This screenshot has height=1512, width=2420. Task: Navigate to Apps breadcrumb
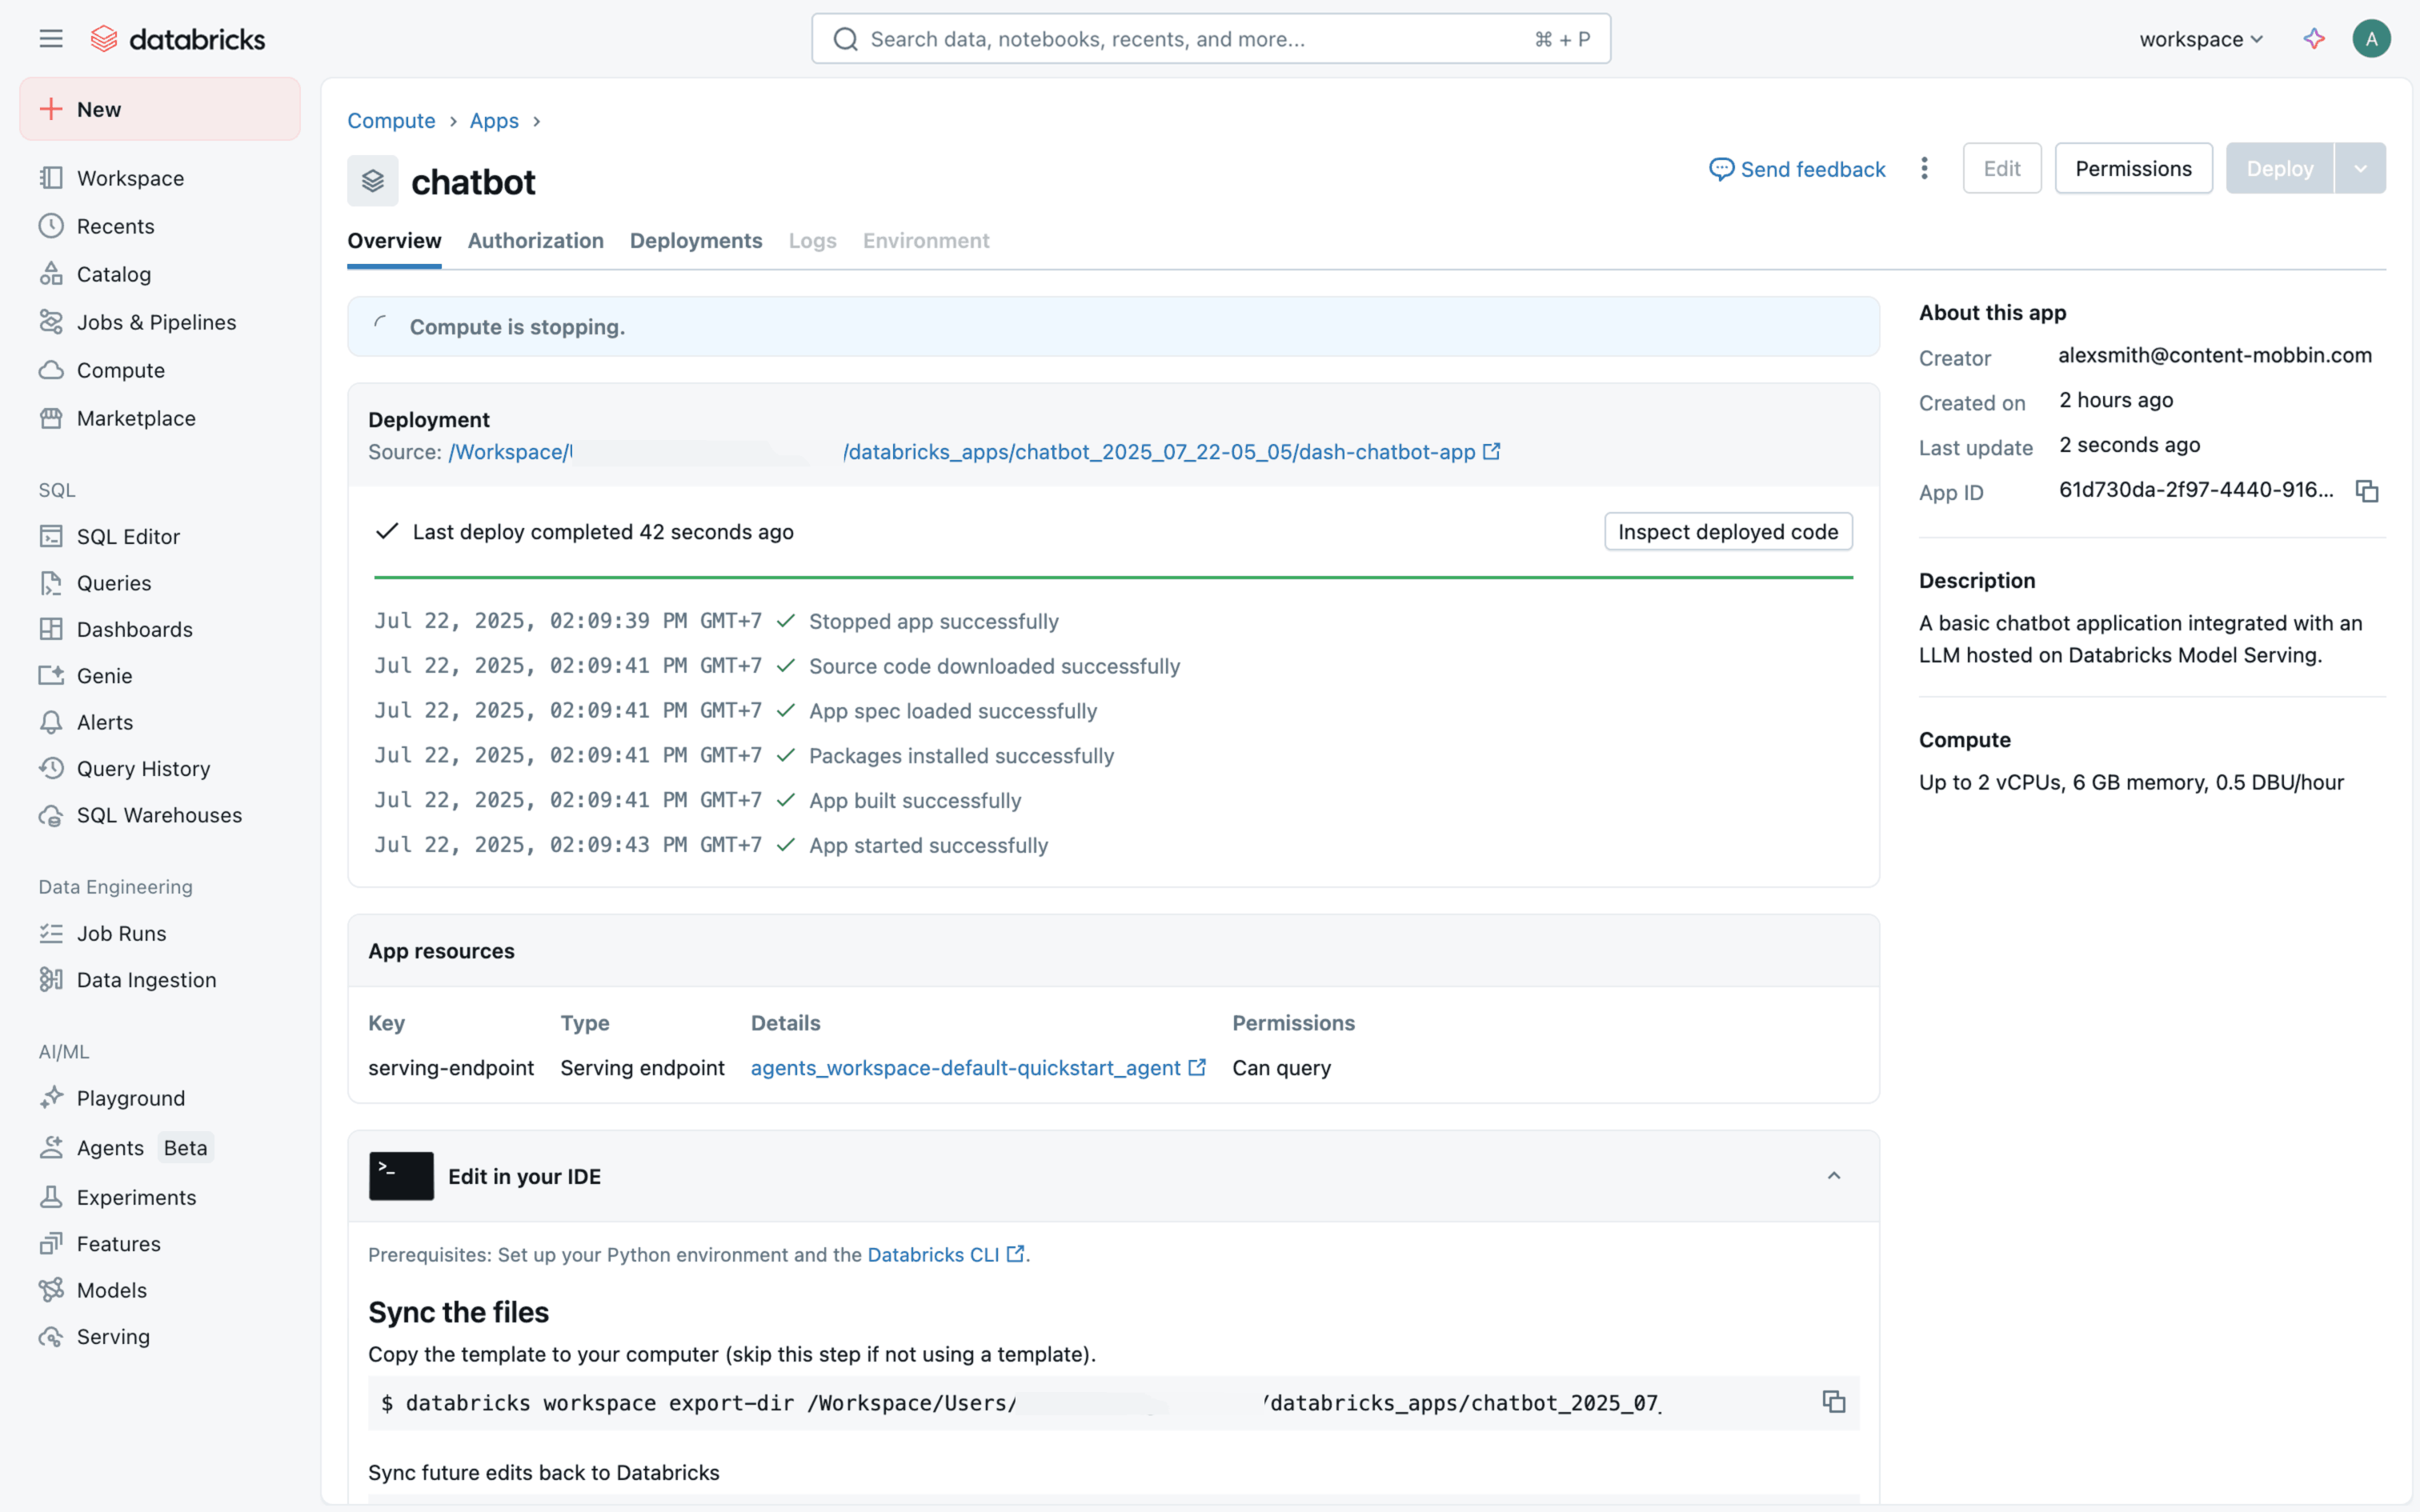point(494,121)
